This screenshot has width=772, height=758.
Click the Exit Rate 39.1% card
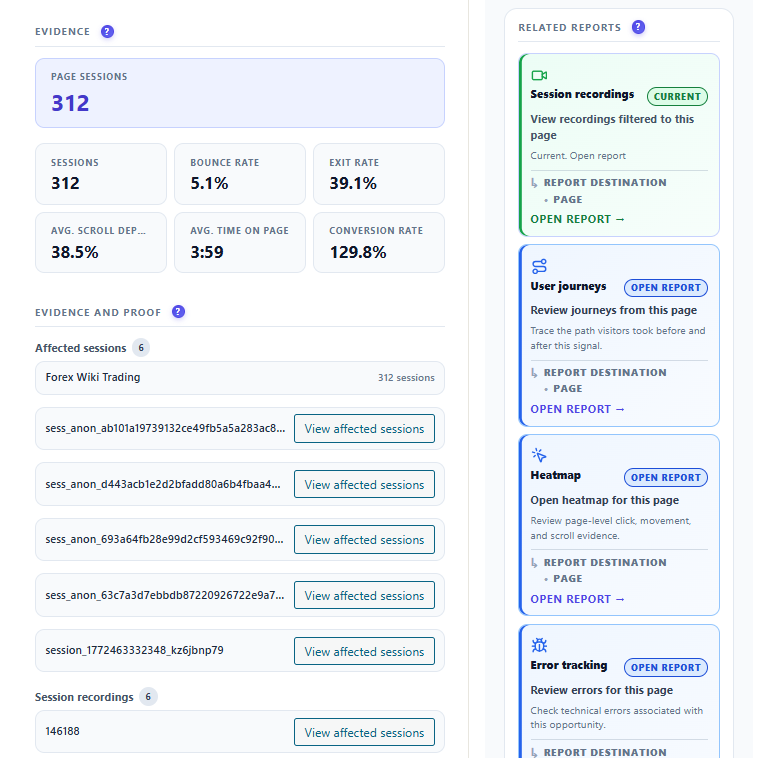pos(379,174)
